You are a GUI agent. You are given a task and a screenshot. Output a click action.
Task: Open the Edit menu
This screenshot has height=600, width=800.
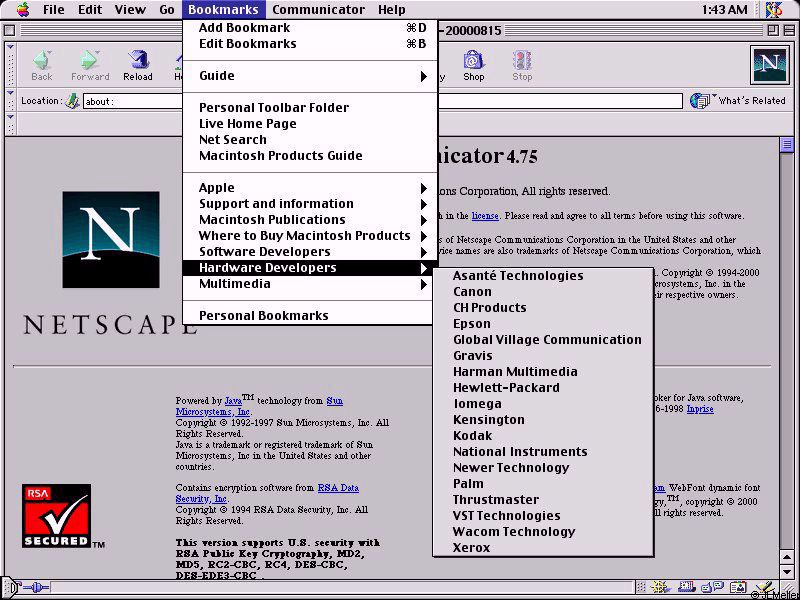tap(90, 9)
